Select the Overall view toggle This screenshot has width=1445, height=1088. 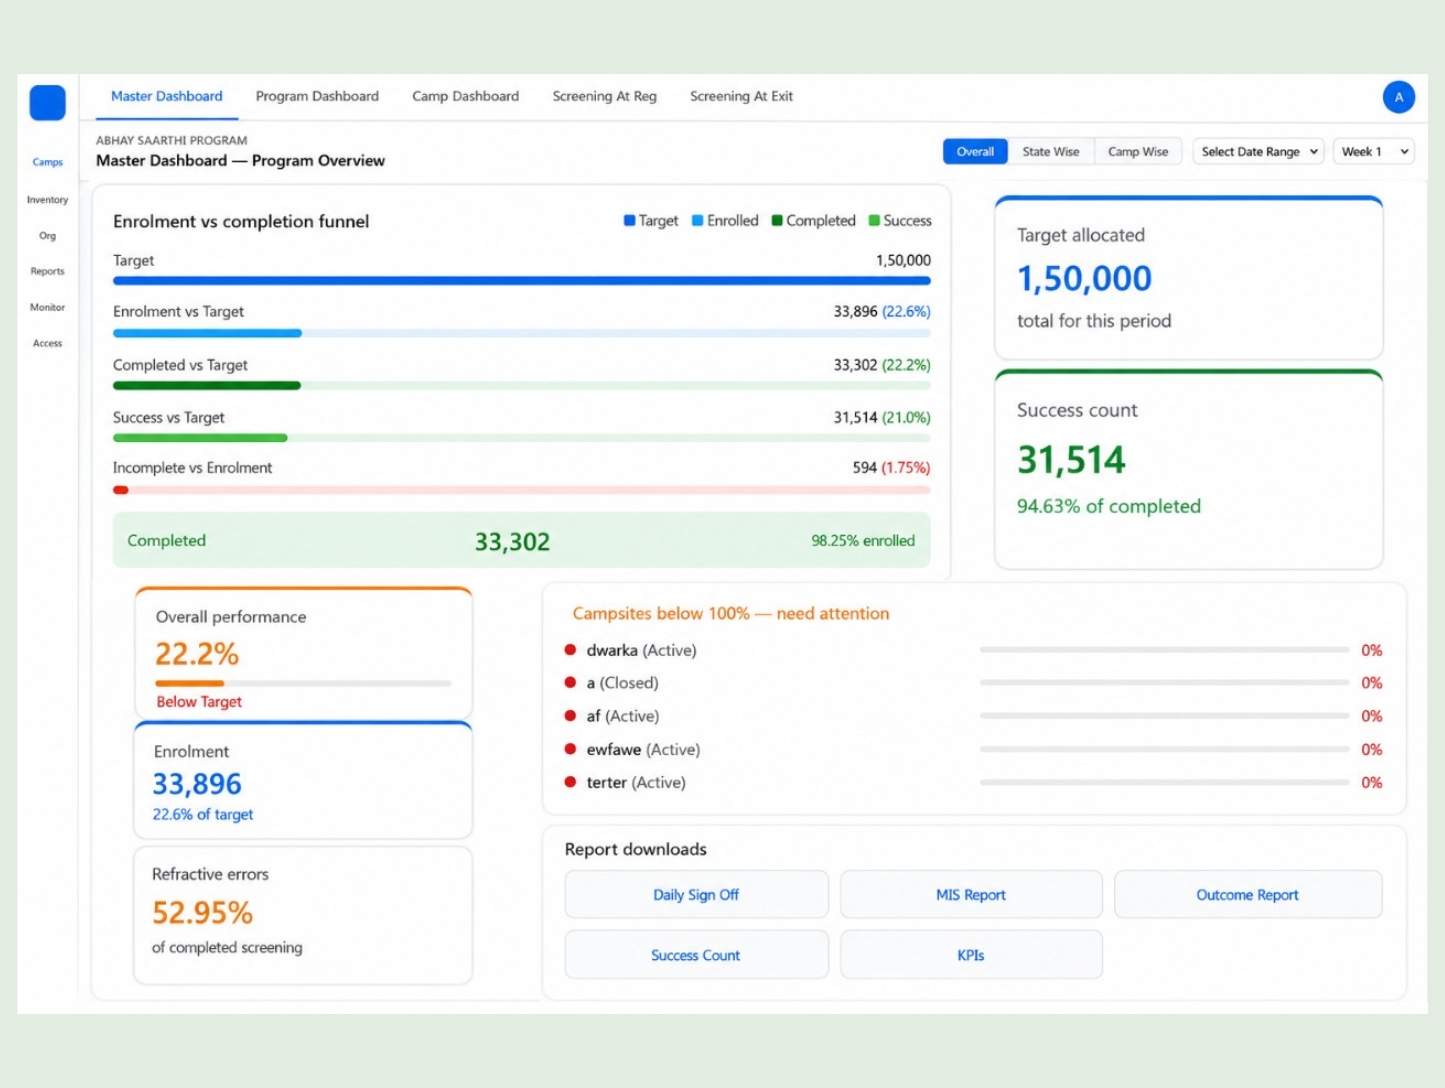(975, 152)
